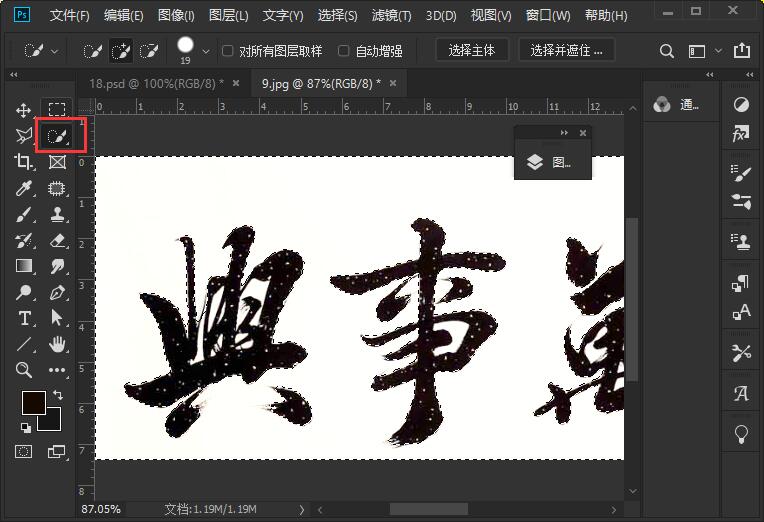The width and height of the screenshot is (764, 522).
Task: Close the 9.jpg document tab
Action: (393, 83)
